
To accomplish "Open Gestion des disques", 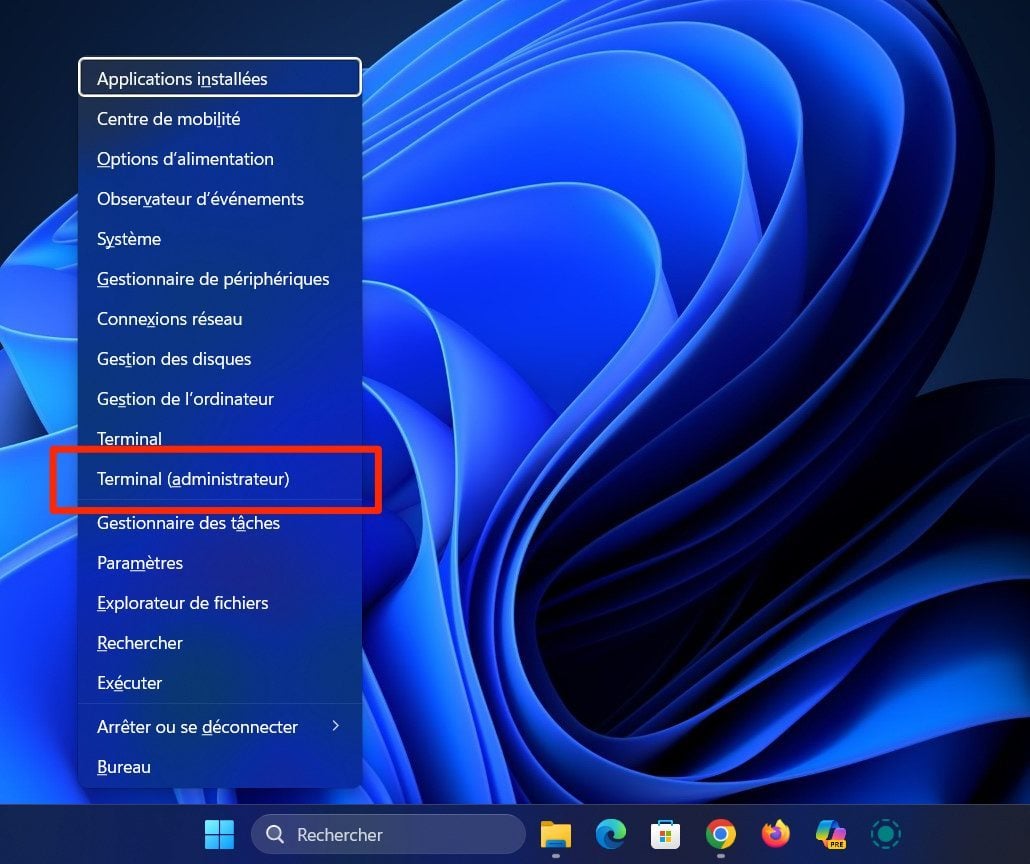I will click(219, 359).
